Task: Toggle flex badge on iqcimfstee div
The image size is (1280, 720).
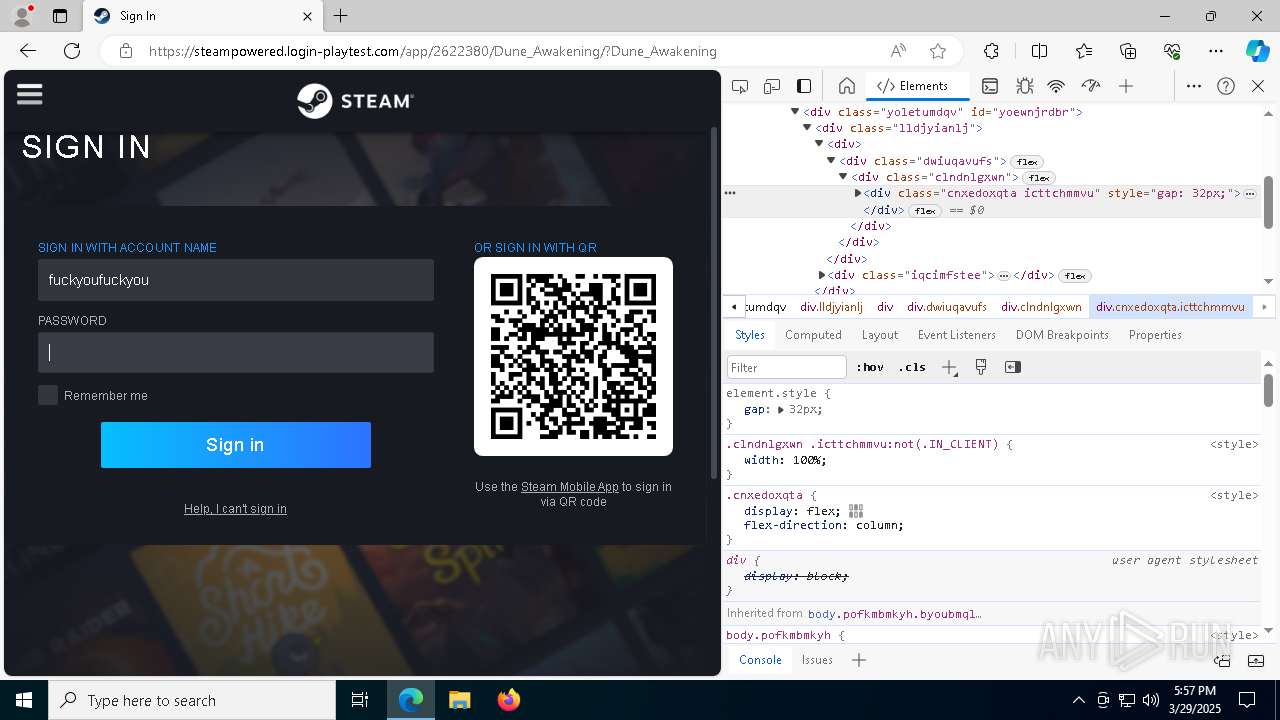Action: tap(1075, 276)
